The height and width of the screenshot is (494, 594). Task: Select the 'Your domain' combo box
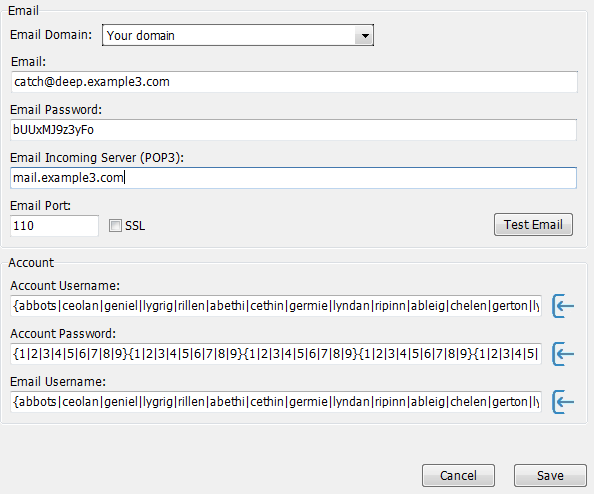238,36
